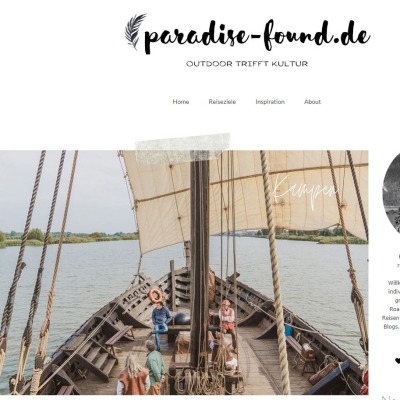400x400 pixels.
Task: Click the paradise-found.de site title
Action: [257, 36]
